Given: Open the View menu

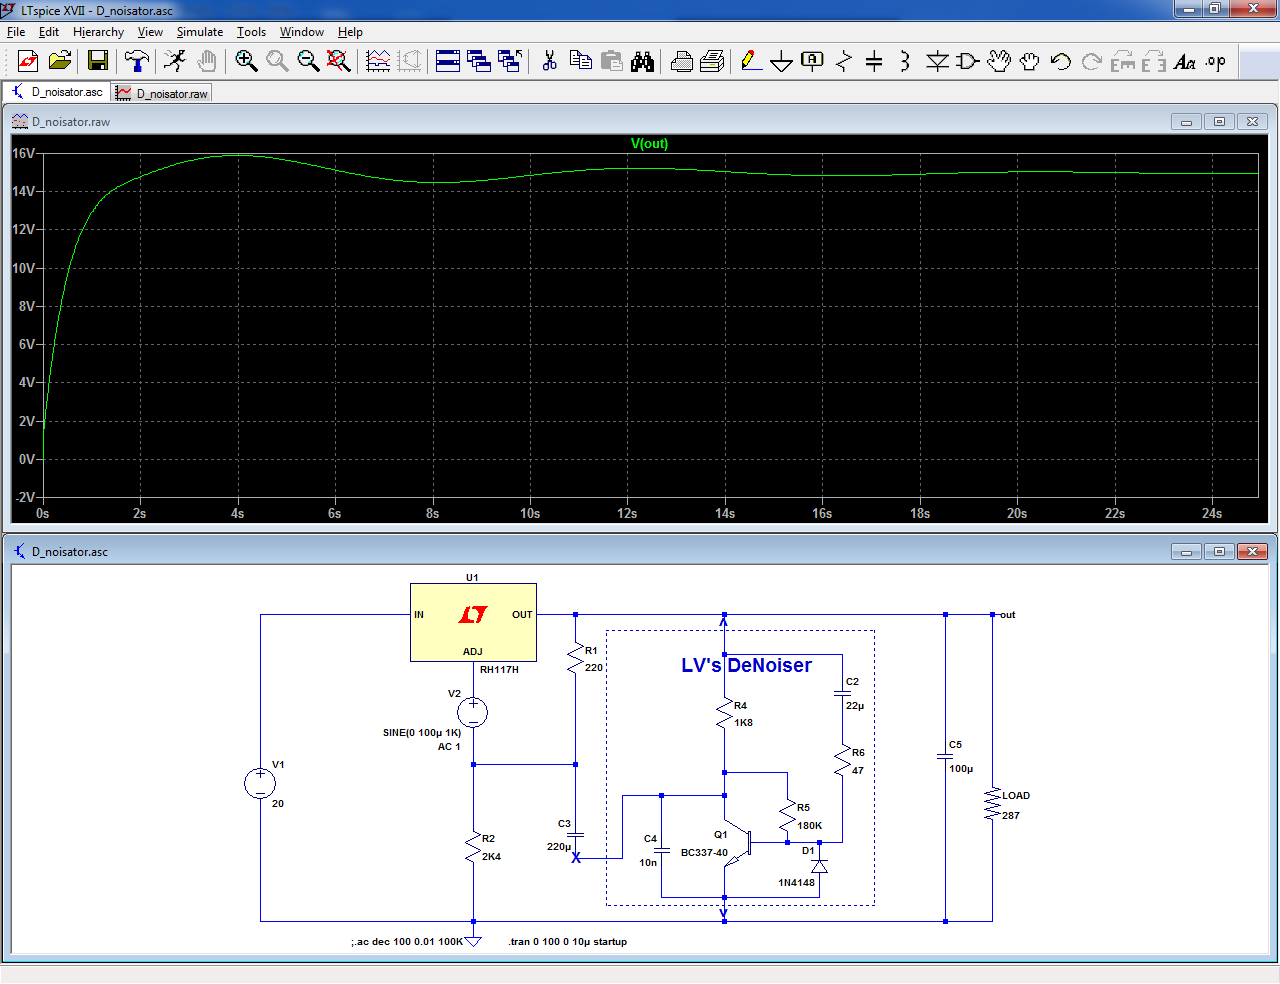Looking at the screenshot, I should tap(150, 32).
